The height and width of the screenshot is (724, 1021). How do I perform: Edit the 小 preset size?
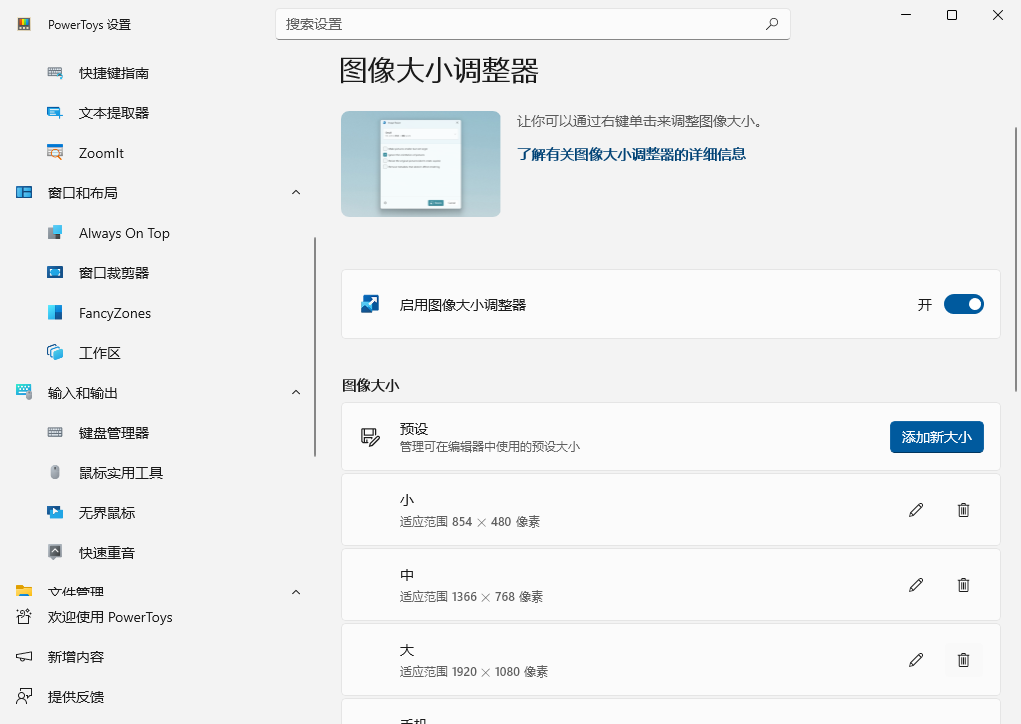(x=915, y=510)
